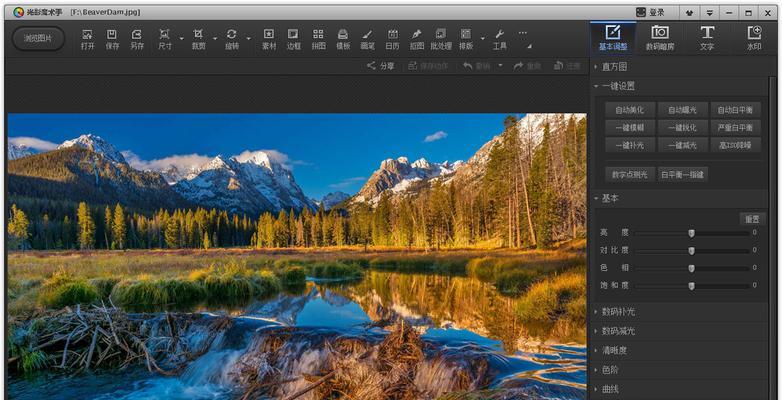Click the 自动白平衡 button
Screen dimensions: 782x400
coord(736,110)
